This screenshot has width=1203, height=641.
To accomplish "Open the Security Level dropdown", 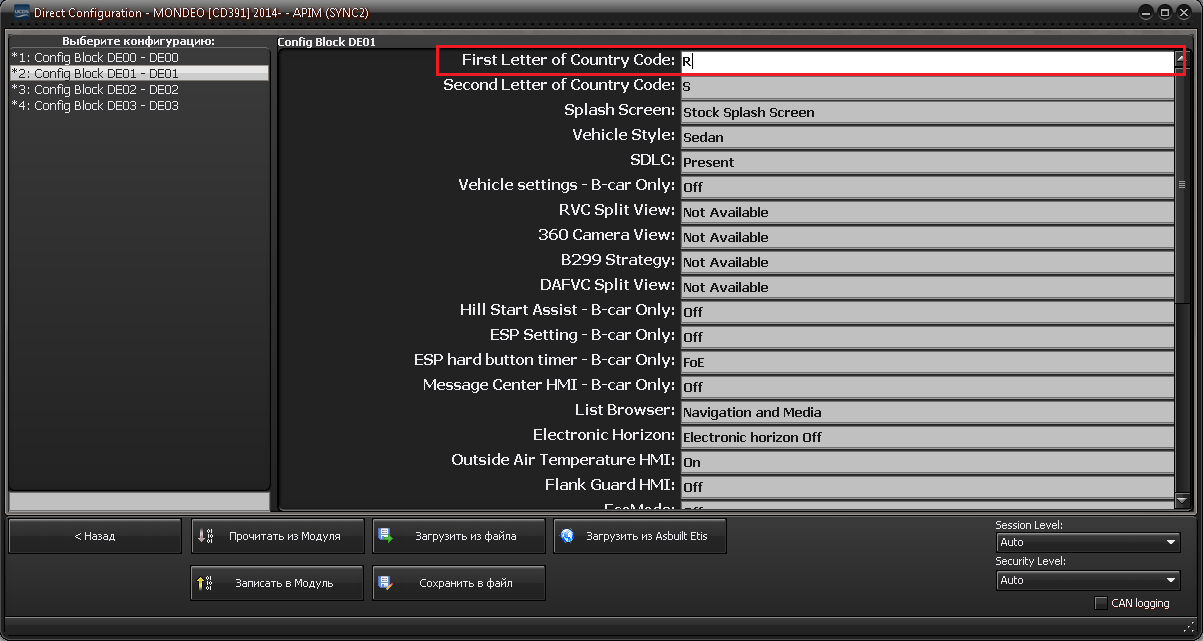I will pos(1088,580).
